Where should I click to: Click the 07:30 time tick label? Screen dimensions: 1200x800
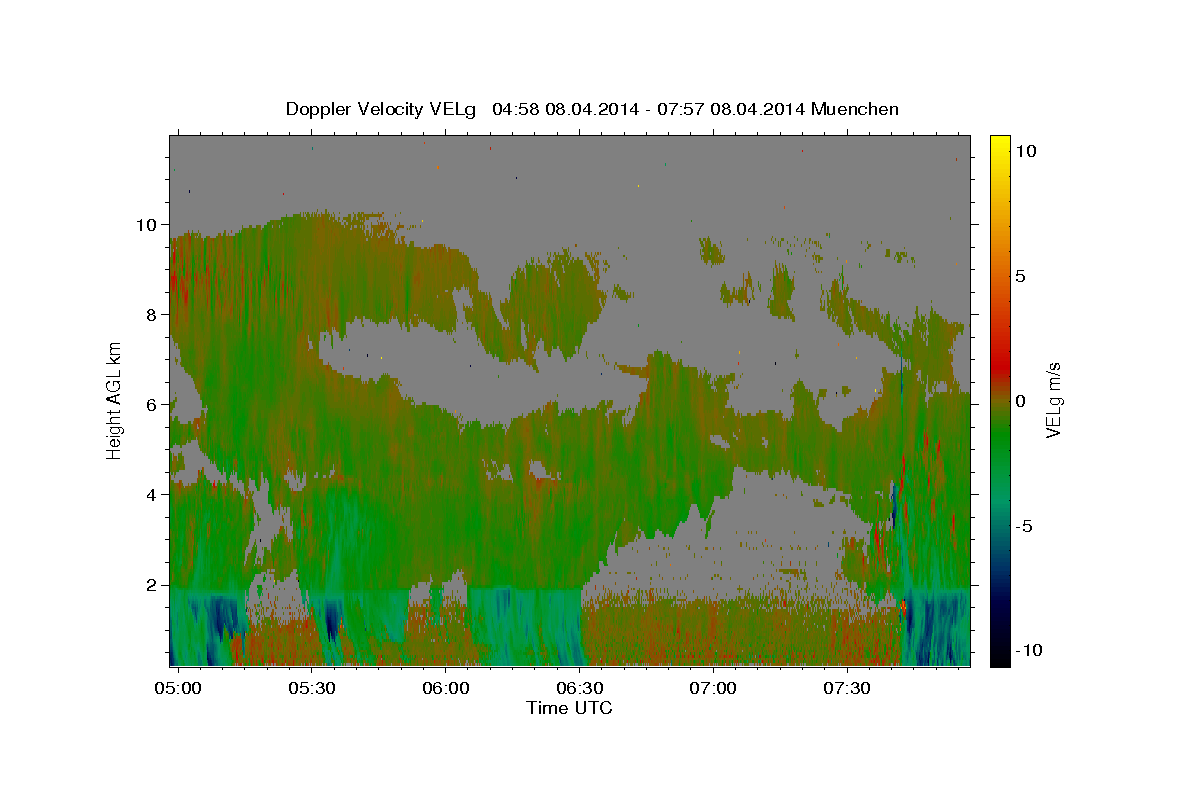[847, 688]
